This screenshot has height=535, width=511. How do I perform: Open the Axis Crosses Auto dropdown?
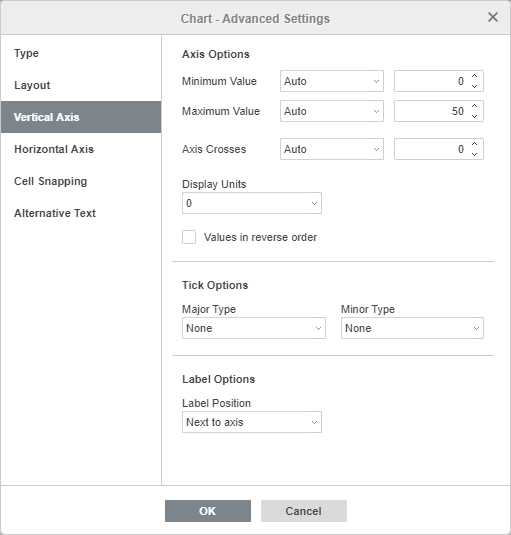tap(332, 149)
